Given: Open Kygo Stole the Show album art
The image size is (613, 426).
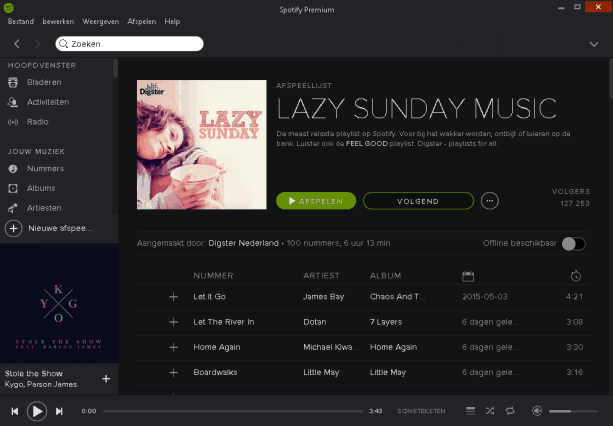Looking at the screenshot, I should (59, 304).
